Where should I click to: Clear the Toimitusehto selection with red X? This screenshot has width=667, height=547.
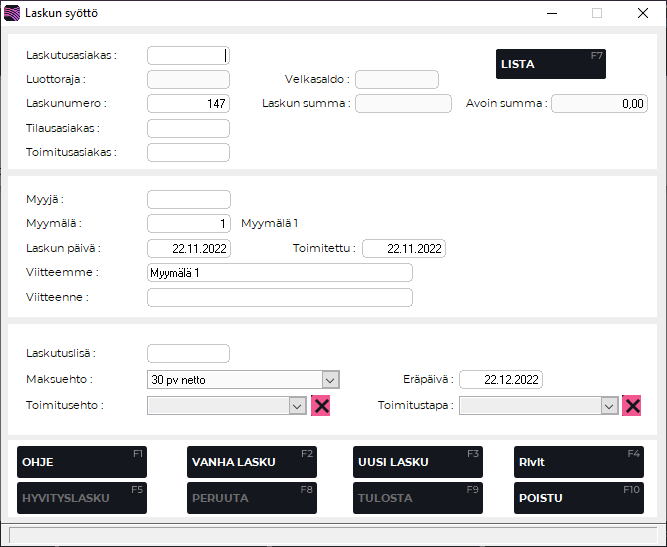coord(321,405)
